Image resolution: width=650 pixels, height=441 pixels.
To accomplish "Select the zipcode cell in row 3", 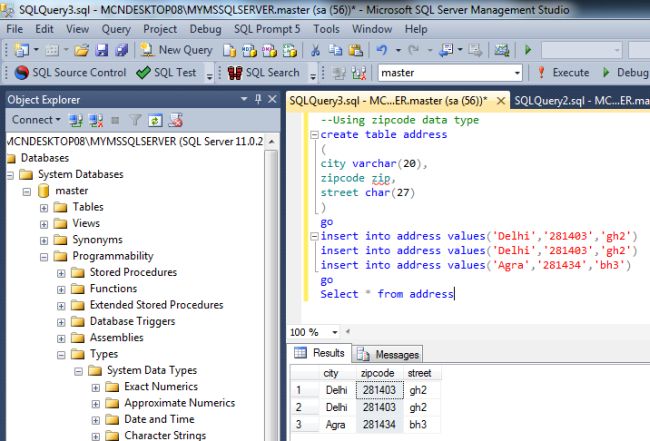I will tap(378, 426).
